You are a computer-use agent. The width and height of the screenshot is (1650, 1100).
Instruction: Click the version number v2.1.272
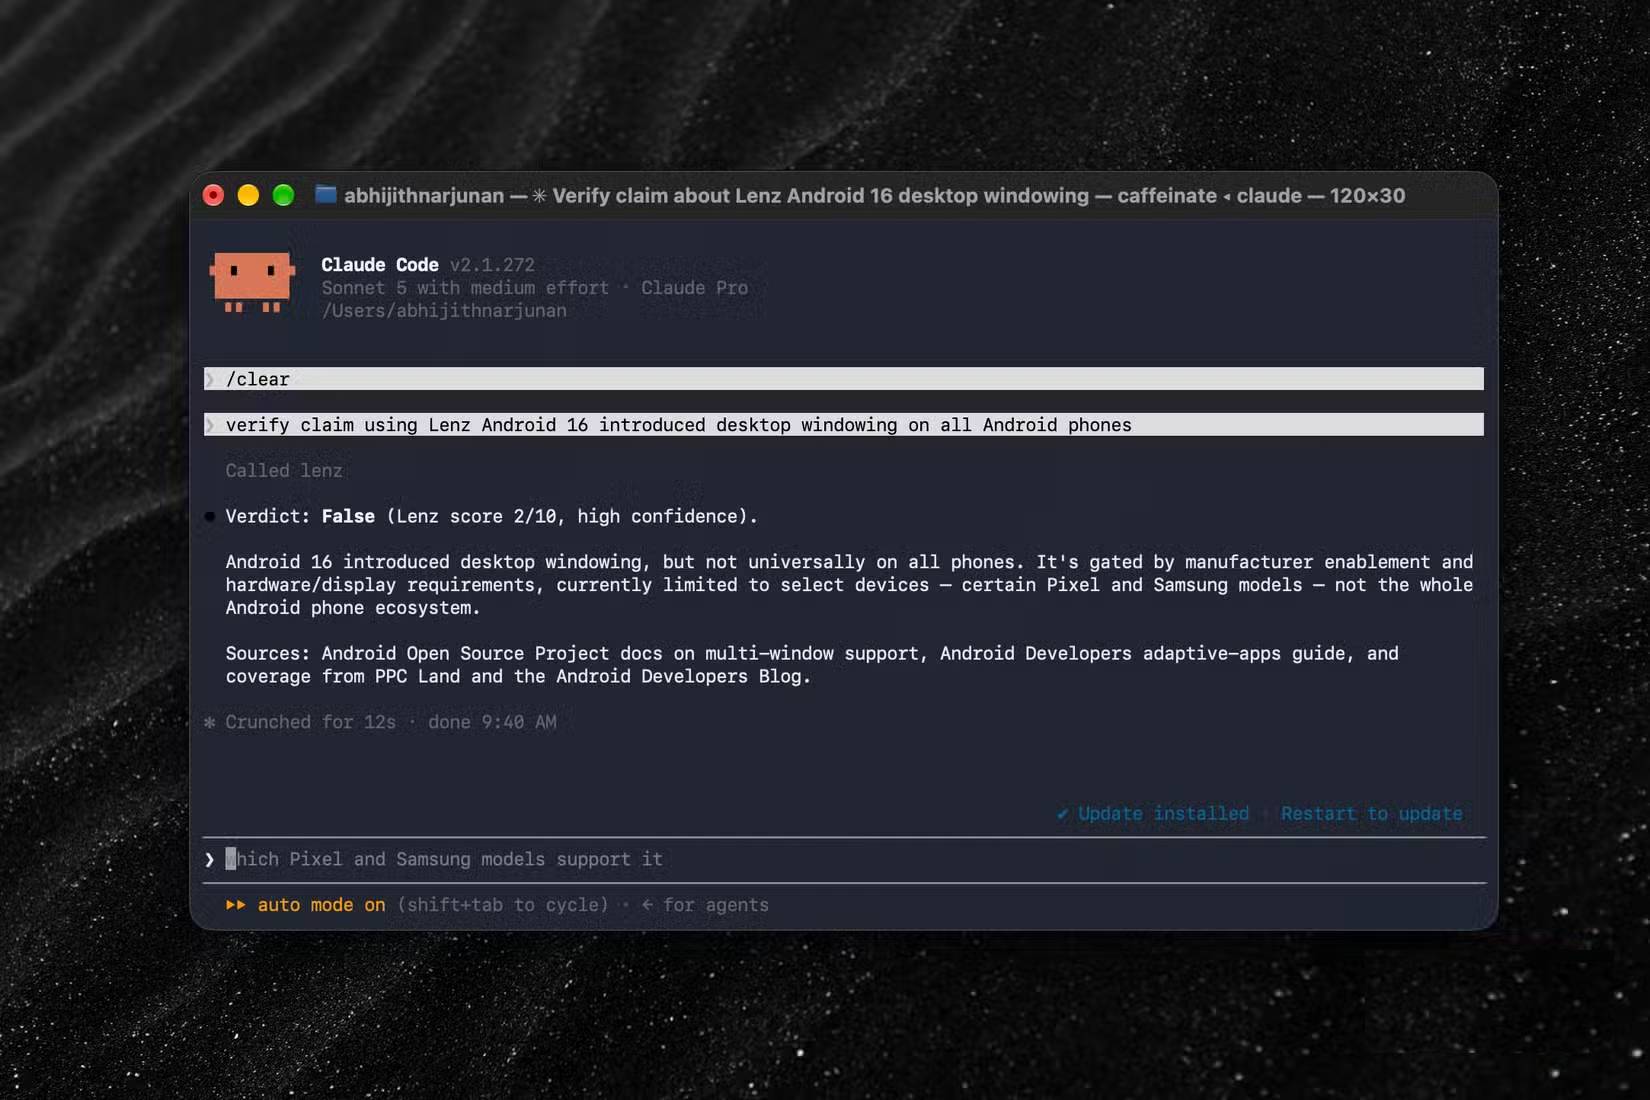pos(492,265)
